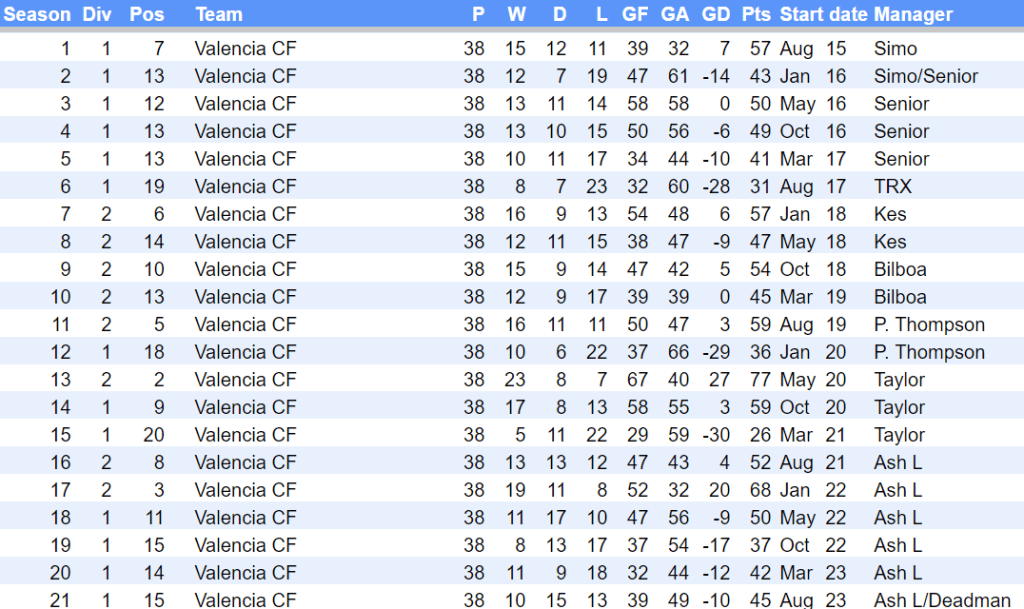Viewport: 1024px width, 609px height.
Task: Select the 77 points cell
Action: (x=758, y=379)
